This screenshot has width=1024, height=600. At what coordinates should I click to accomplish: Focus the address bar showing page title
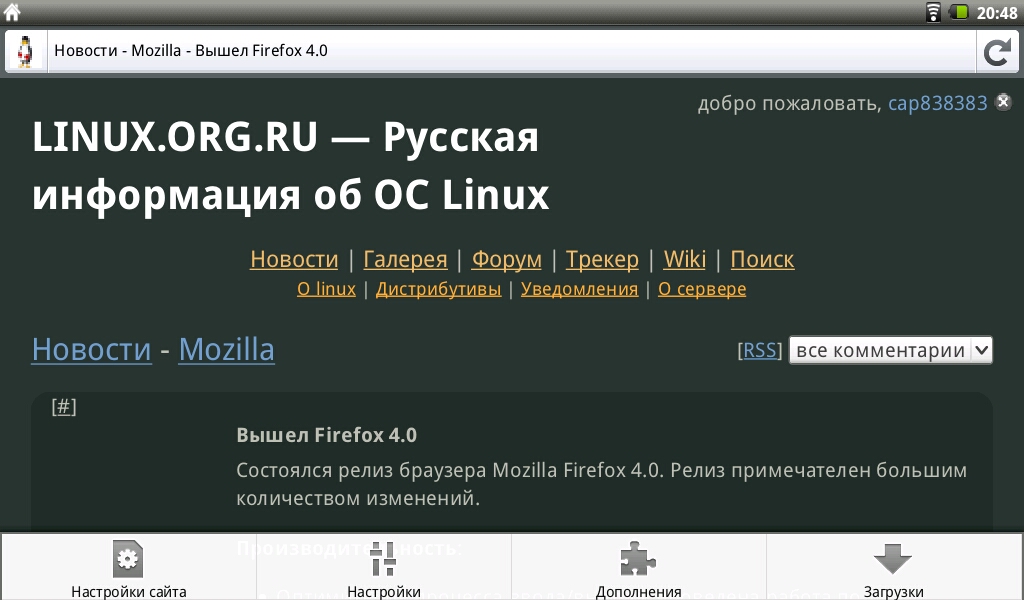click(511, 51)
